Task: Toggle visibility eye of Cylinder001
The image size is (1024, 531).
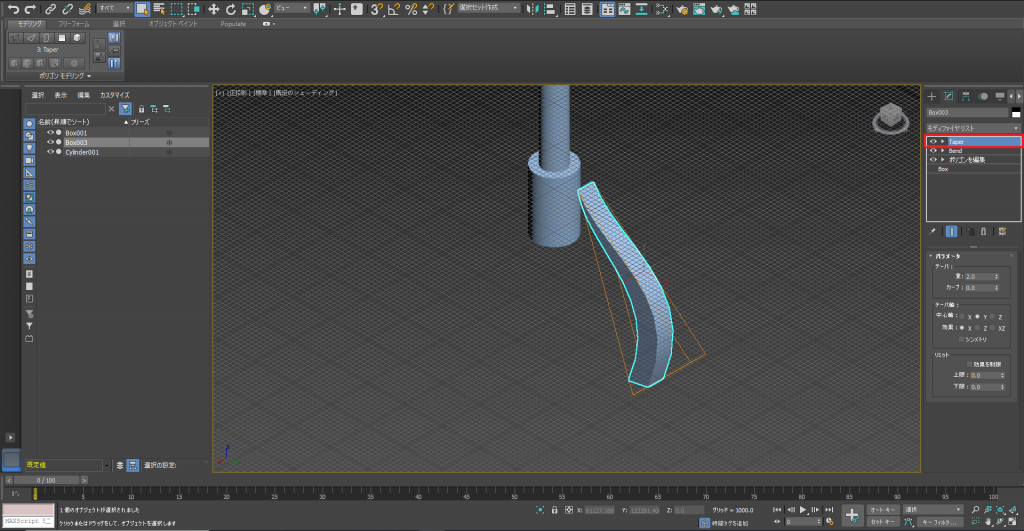Action: pyautogui.click(x=50, y=152)
